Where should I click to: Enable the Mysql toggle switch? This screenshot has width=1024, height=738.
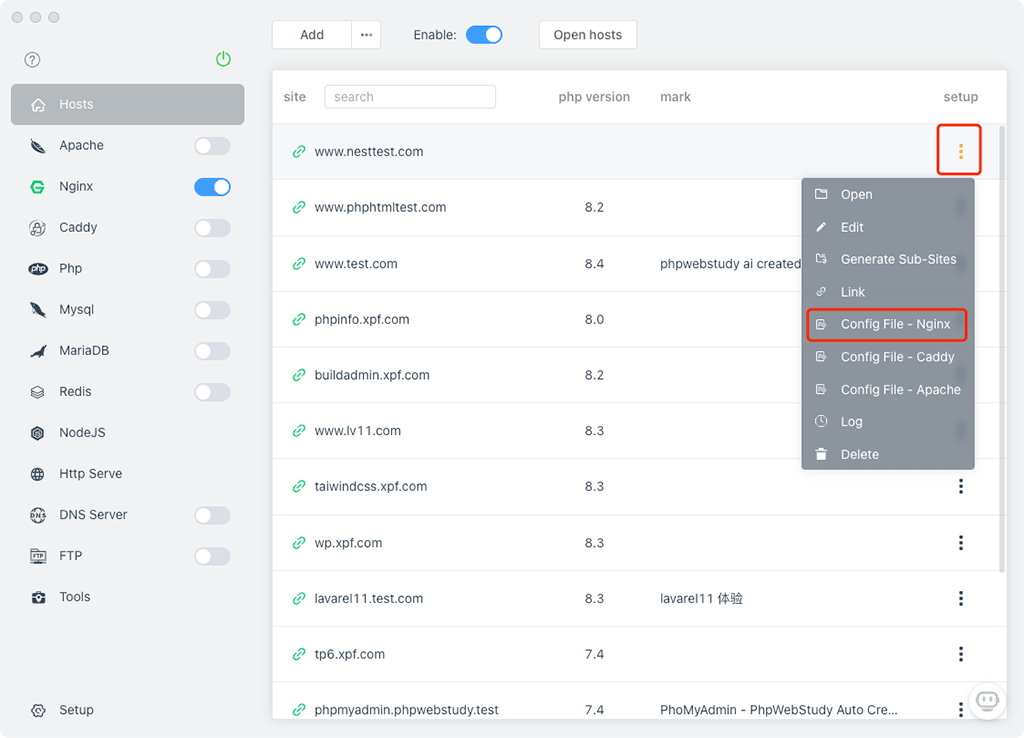(x=212, y=310)
